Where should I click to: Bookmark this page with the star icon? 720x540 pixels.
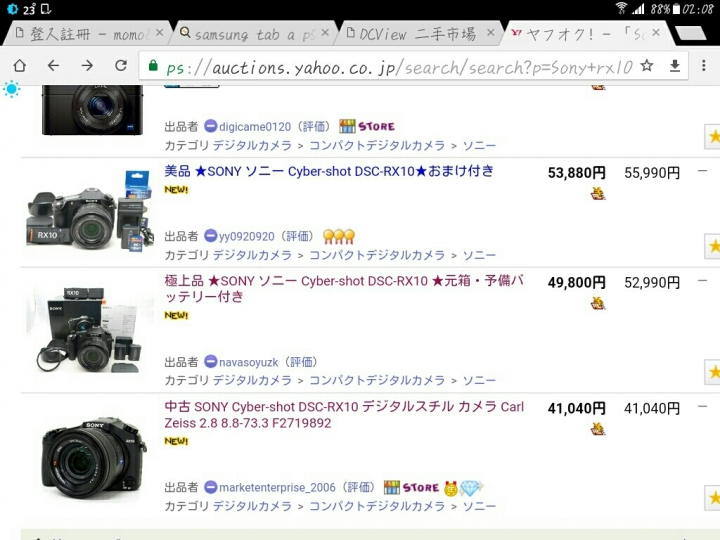pos(647,66)
